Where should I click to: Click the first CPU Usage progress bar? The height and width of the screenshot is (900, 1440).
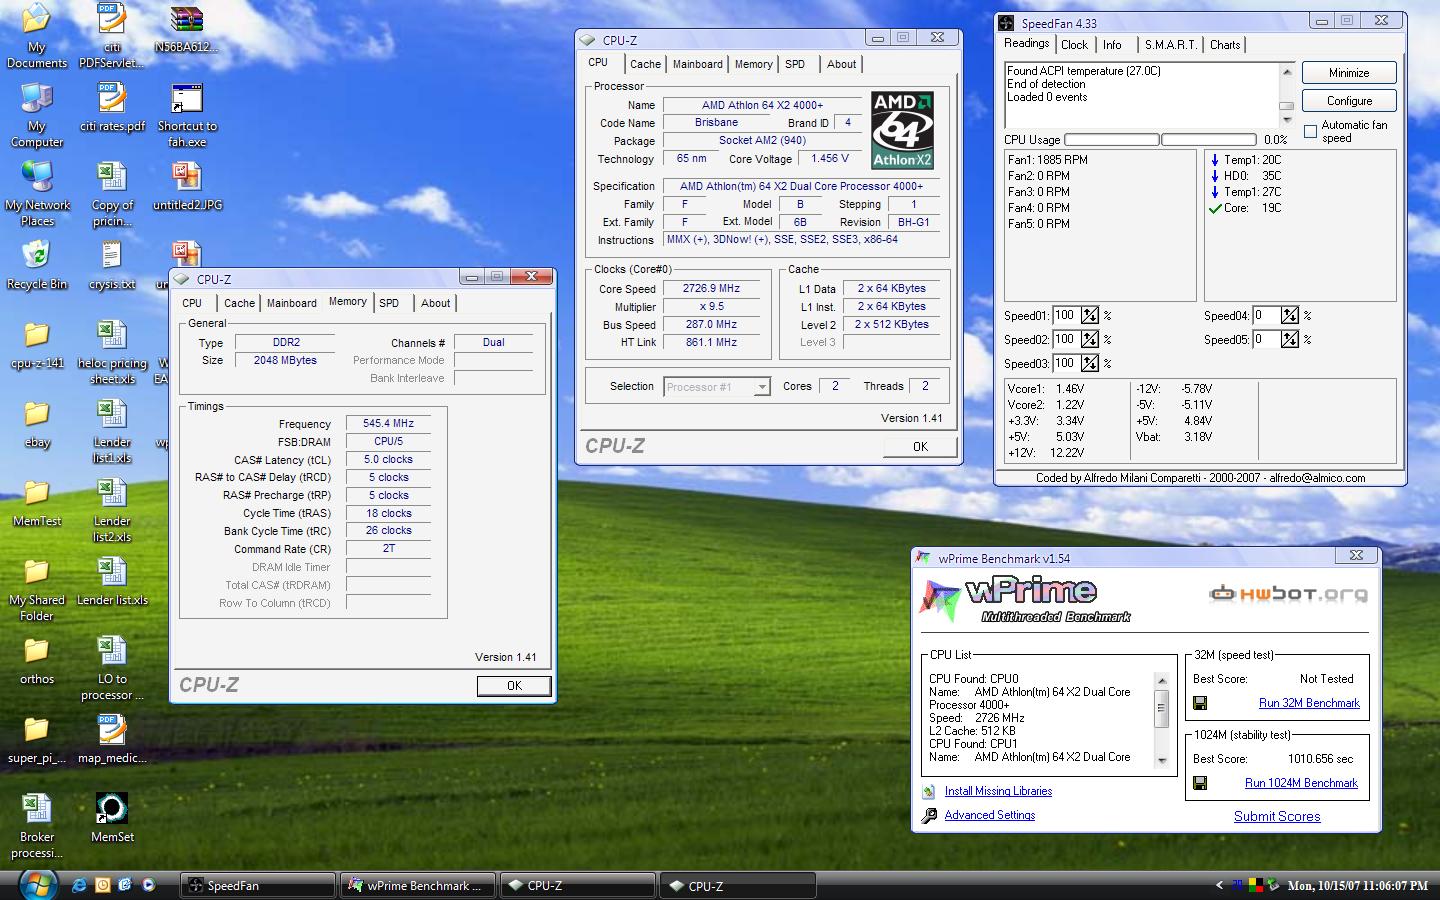[1112, 140]
